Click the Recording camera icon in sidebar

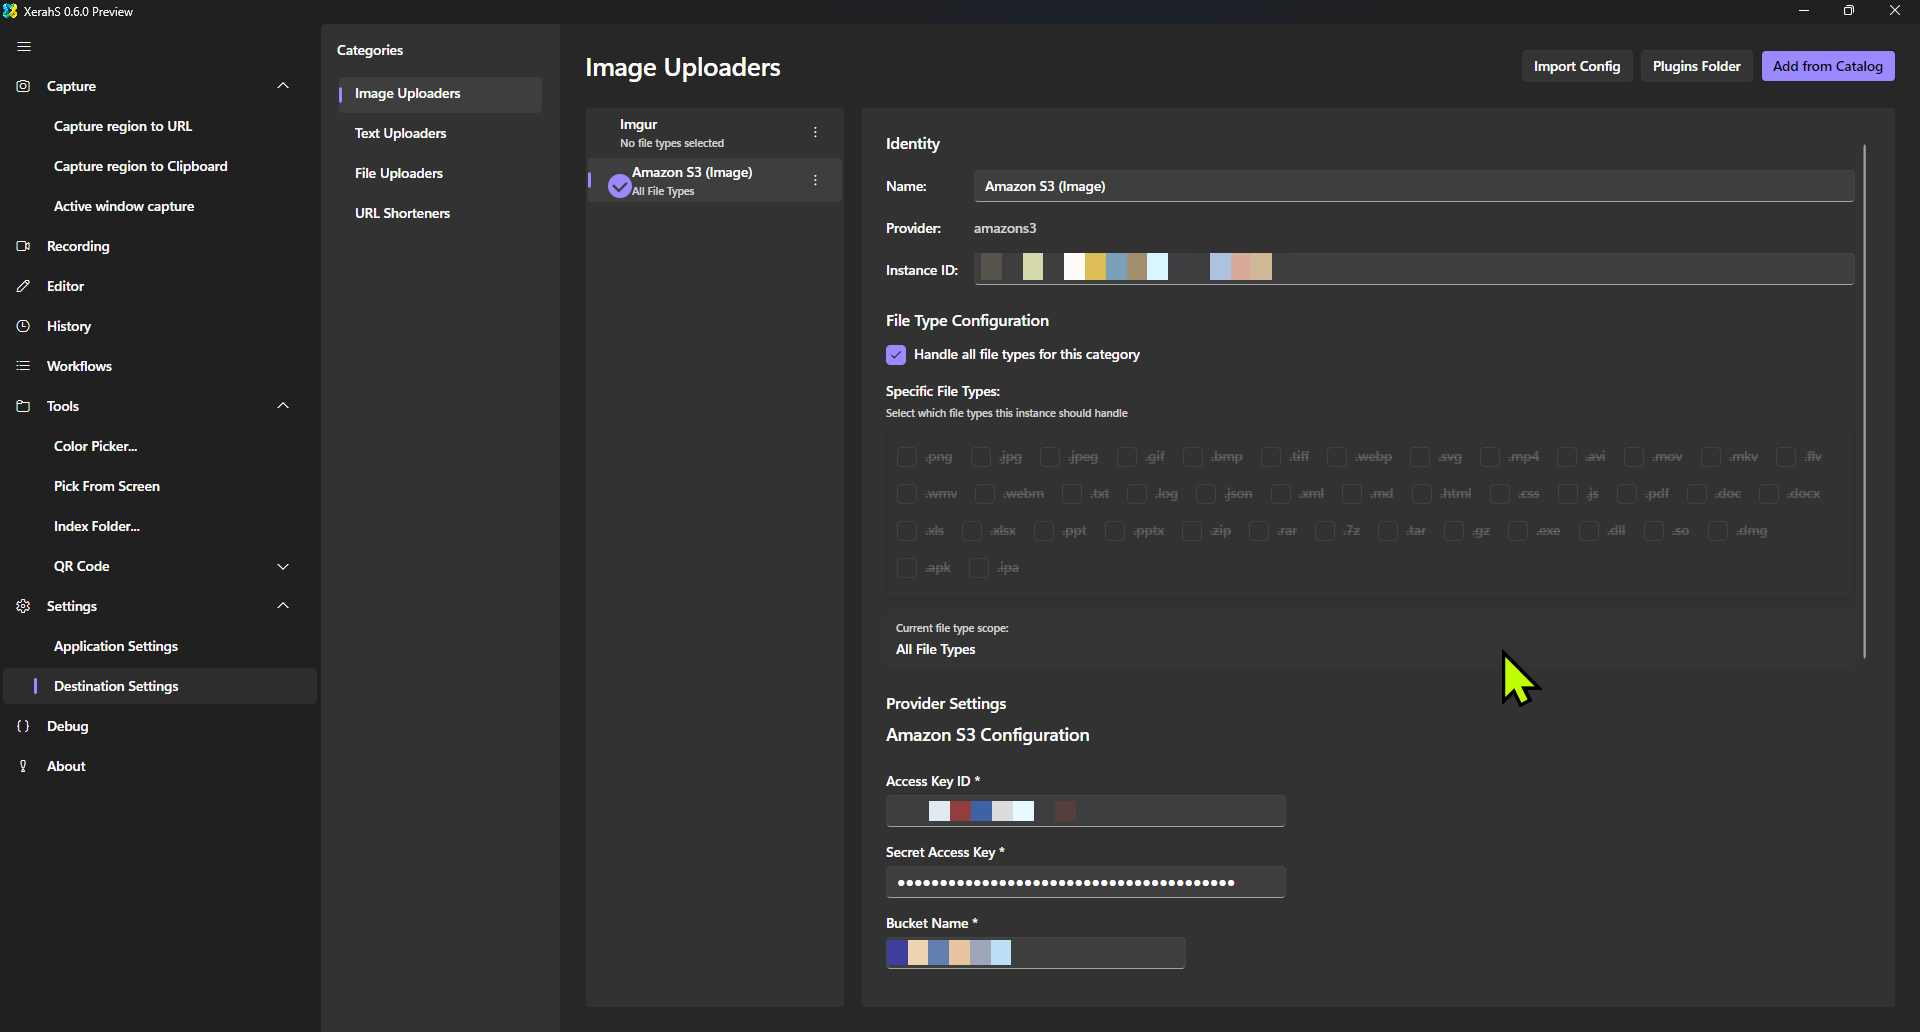coord(23,246)
